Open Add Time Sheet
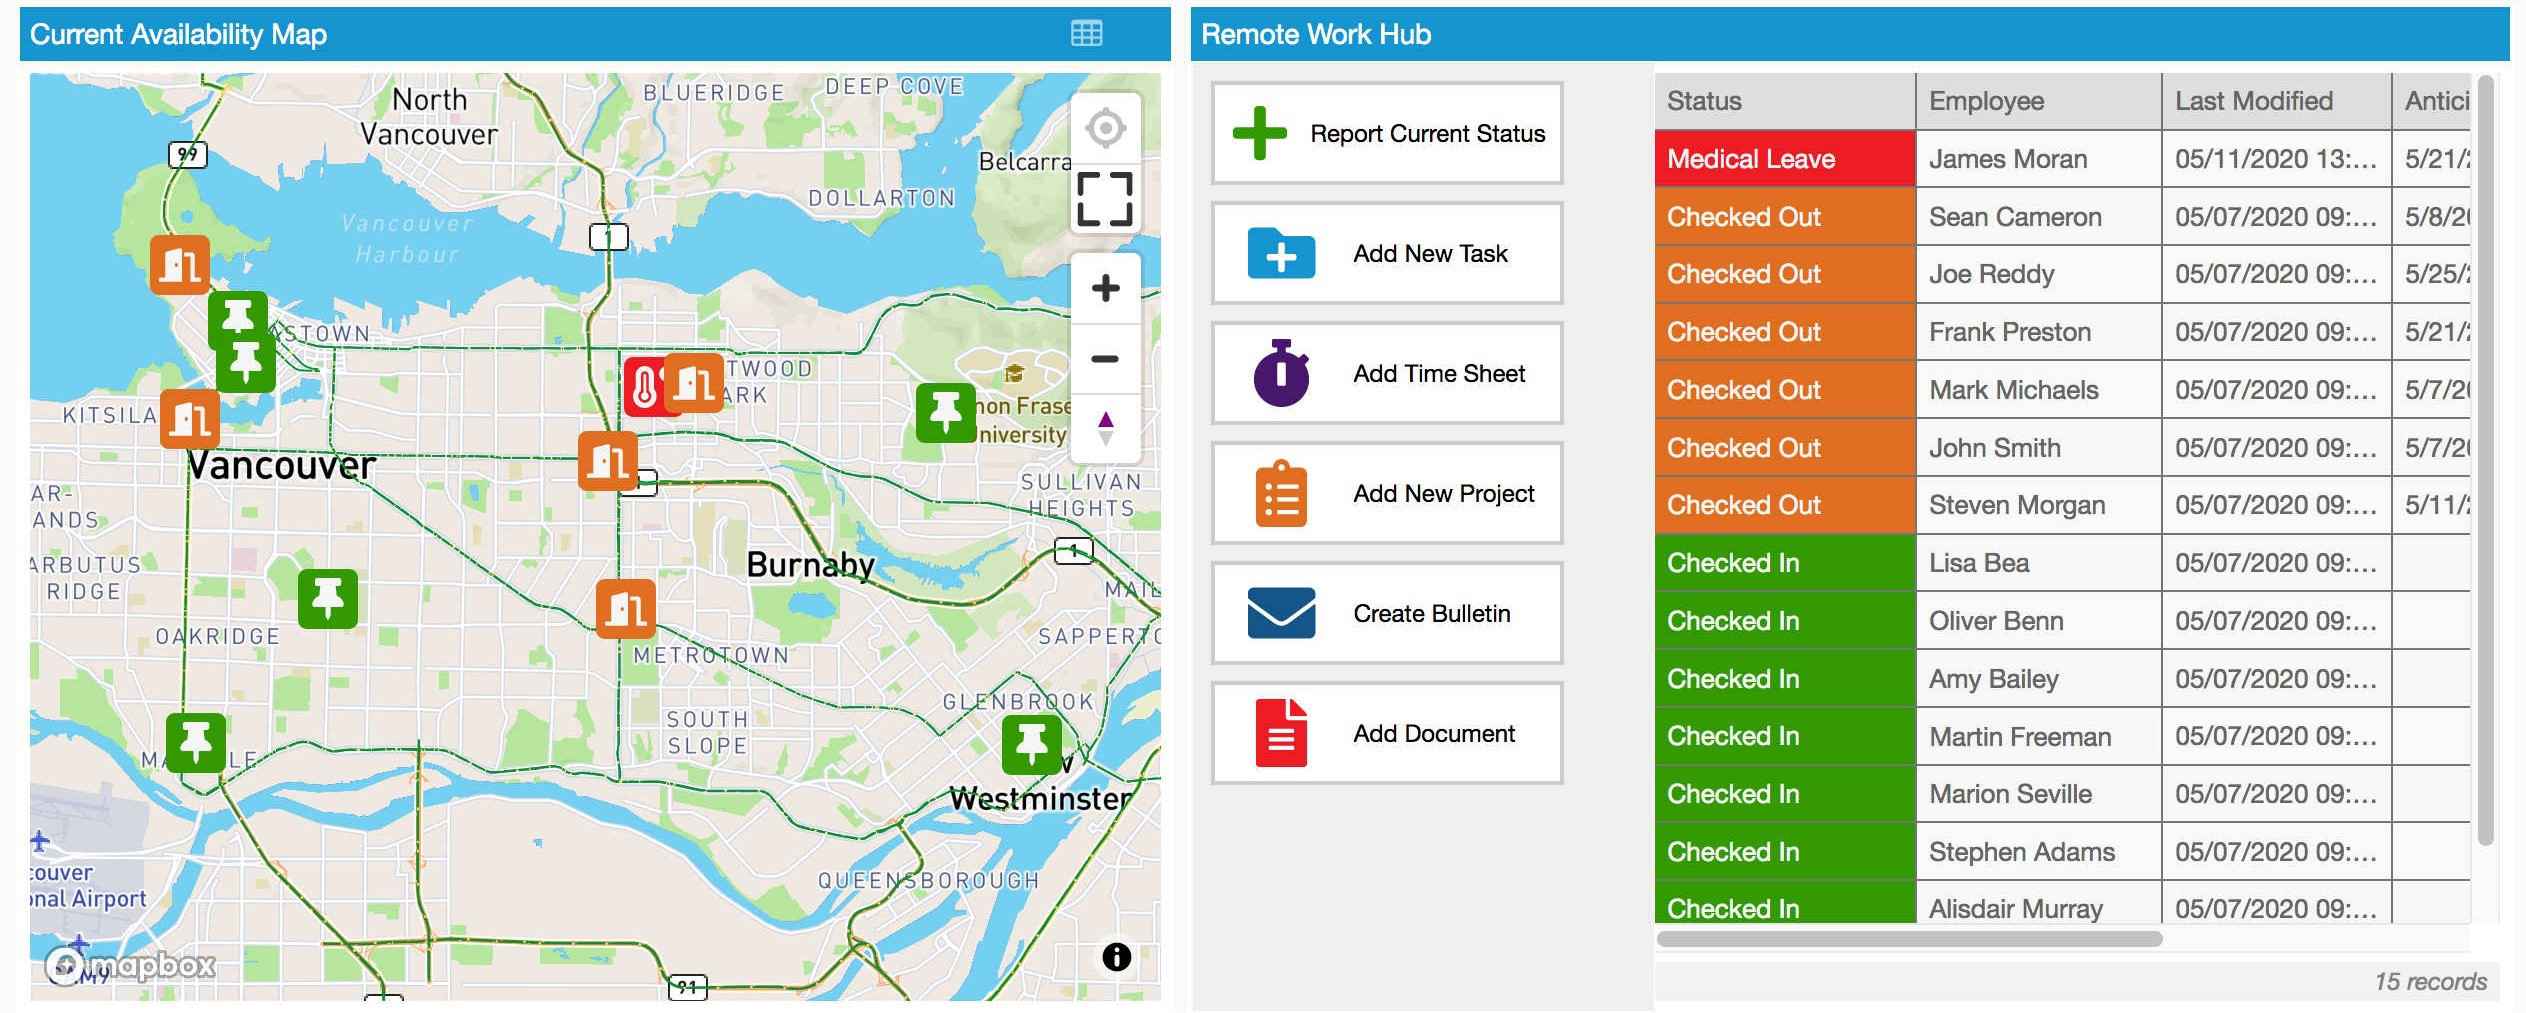Screen dimensions: 2526x1013 (x=1387, y=374)
